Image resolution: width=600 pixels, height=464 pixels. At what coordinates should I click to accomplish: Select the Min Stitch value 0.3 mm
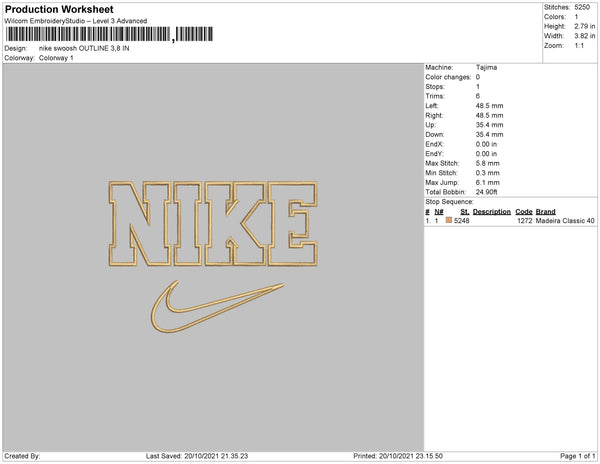point(488,173)
